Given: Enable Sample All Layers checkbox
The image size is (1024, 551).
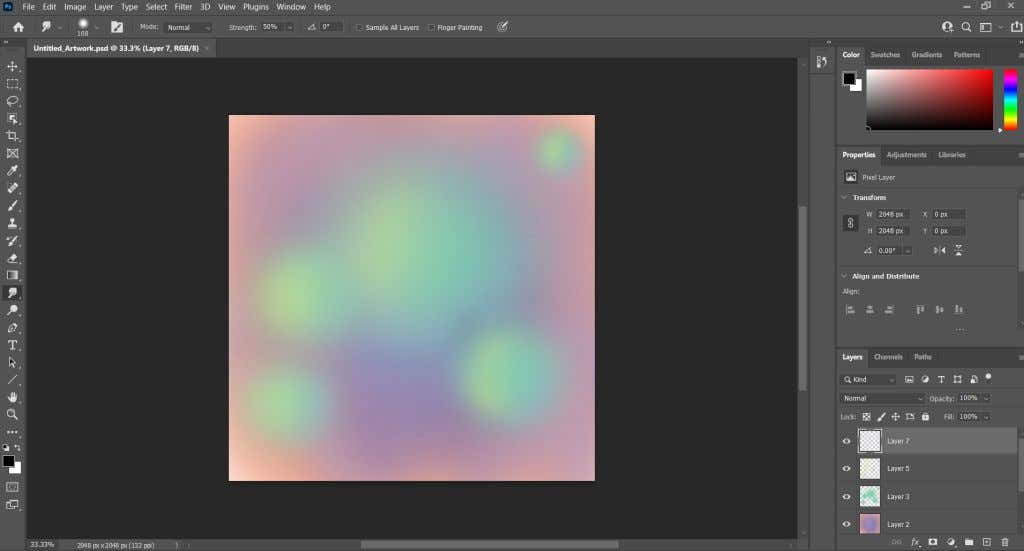Looking at the screenshot, I should (x=359, y=28).
